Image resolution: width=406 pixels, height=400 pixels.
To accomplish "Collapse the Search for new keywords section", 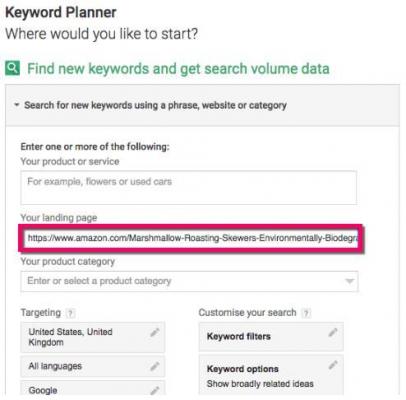I will pos(16,105).
